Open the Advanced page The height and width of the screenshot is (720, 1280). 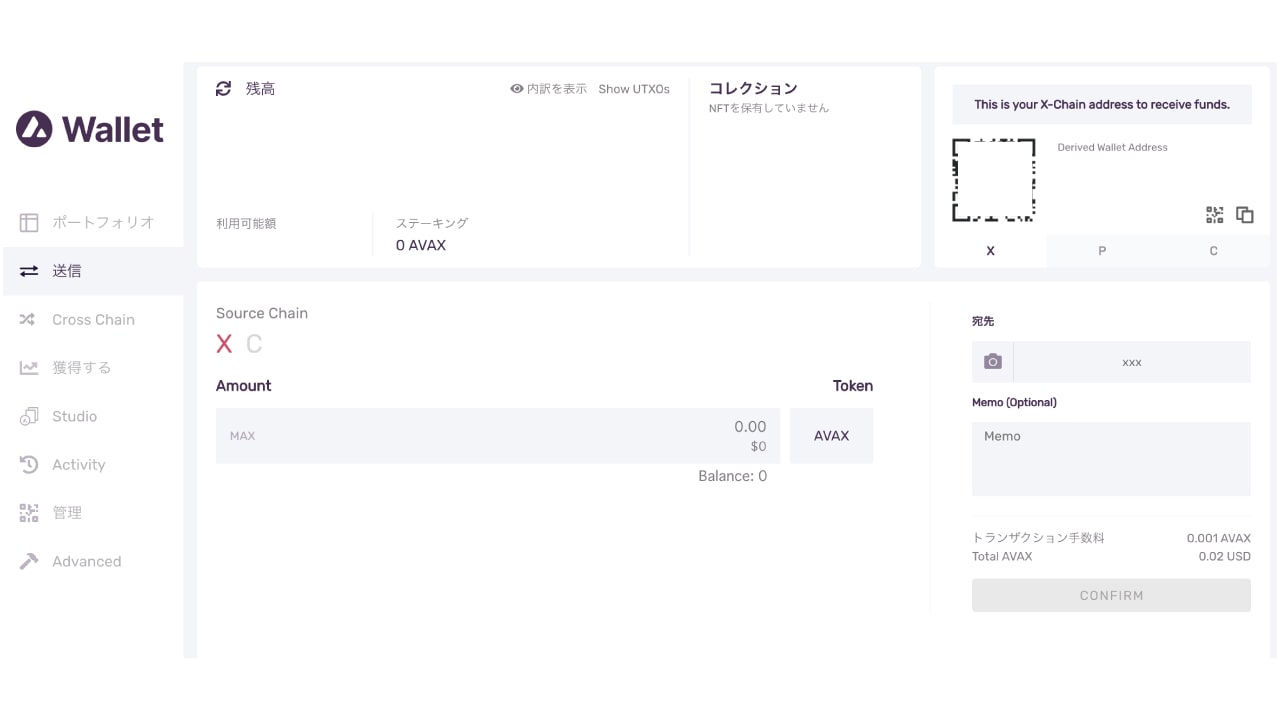click(93, 562)
